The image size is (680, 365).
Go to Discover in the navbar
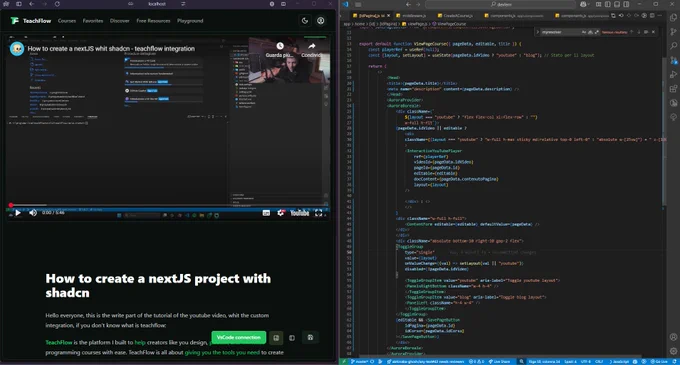[x=120, y=21]
